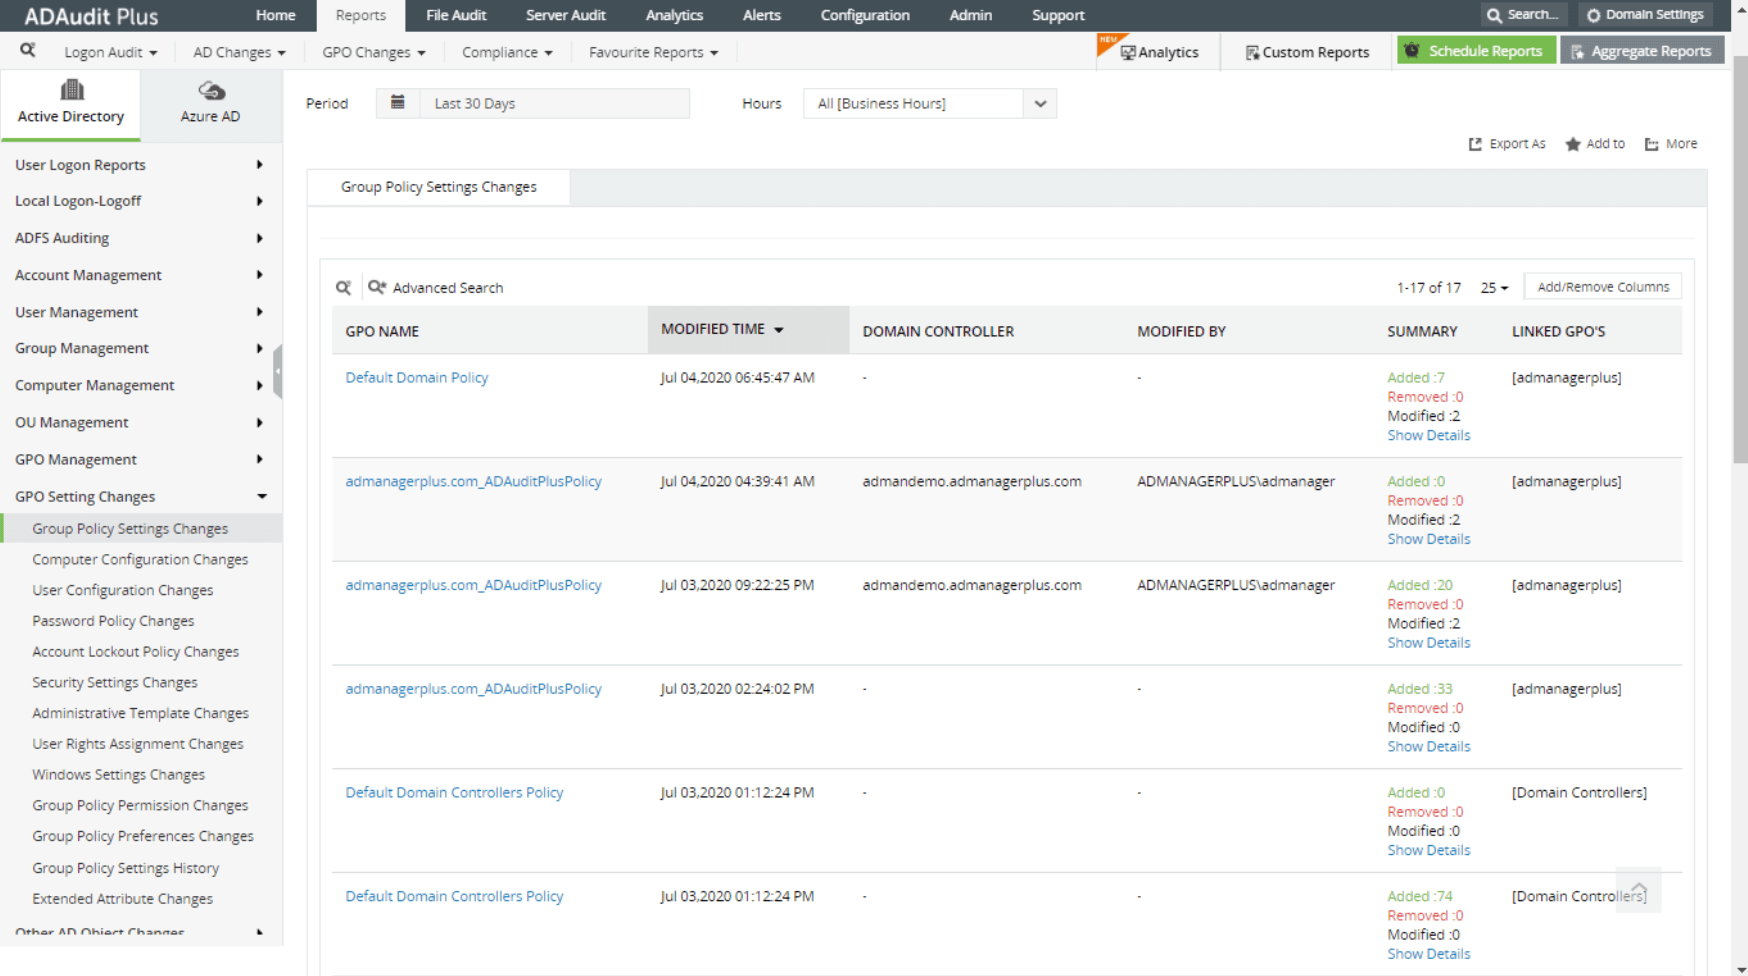Image resolution: width=1748 pixels, height=976 pixels.
Task: Open the 25 rows-per-page dropdown
Action: click(1494, 287)
